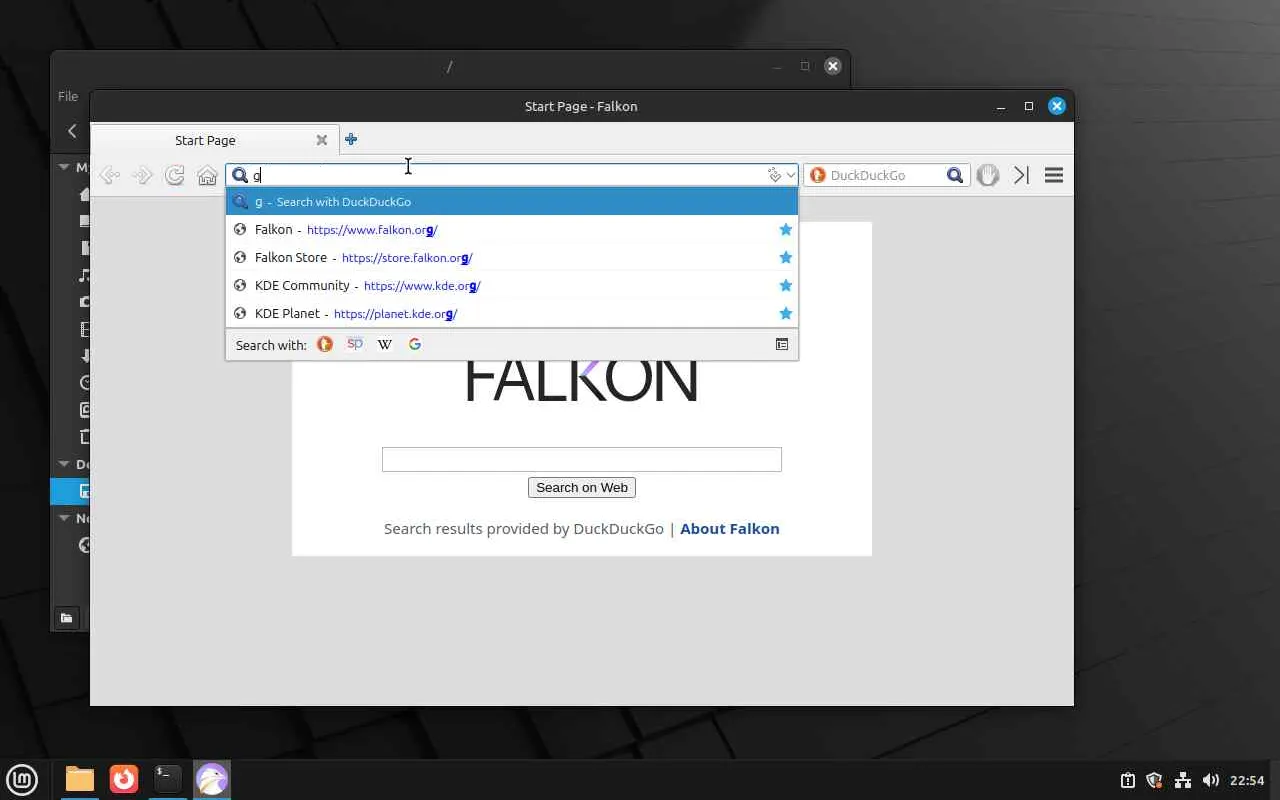Open the Linux Mint start menu
Viewport: 1280px width, 800px height.
click(22, 779)
